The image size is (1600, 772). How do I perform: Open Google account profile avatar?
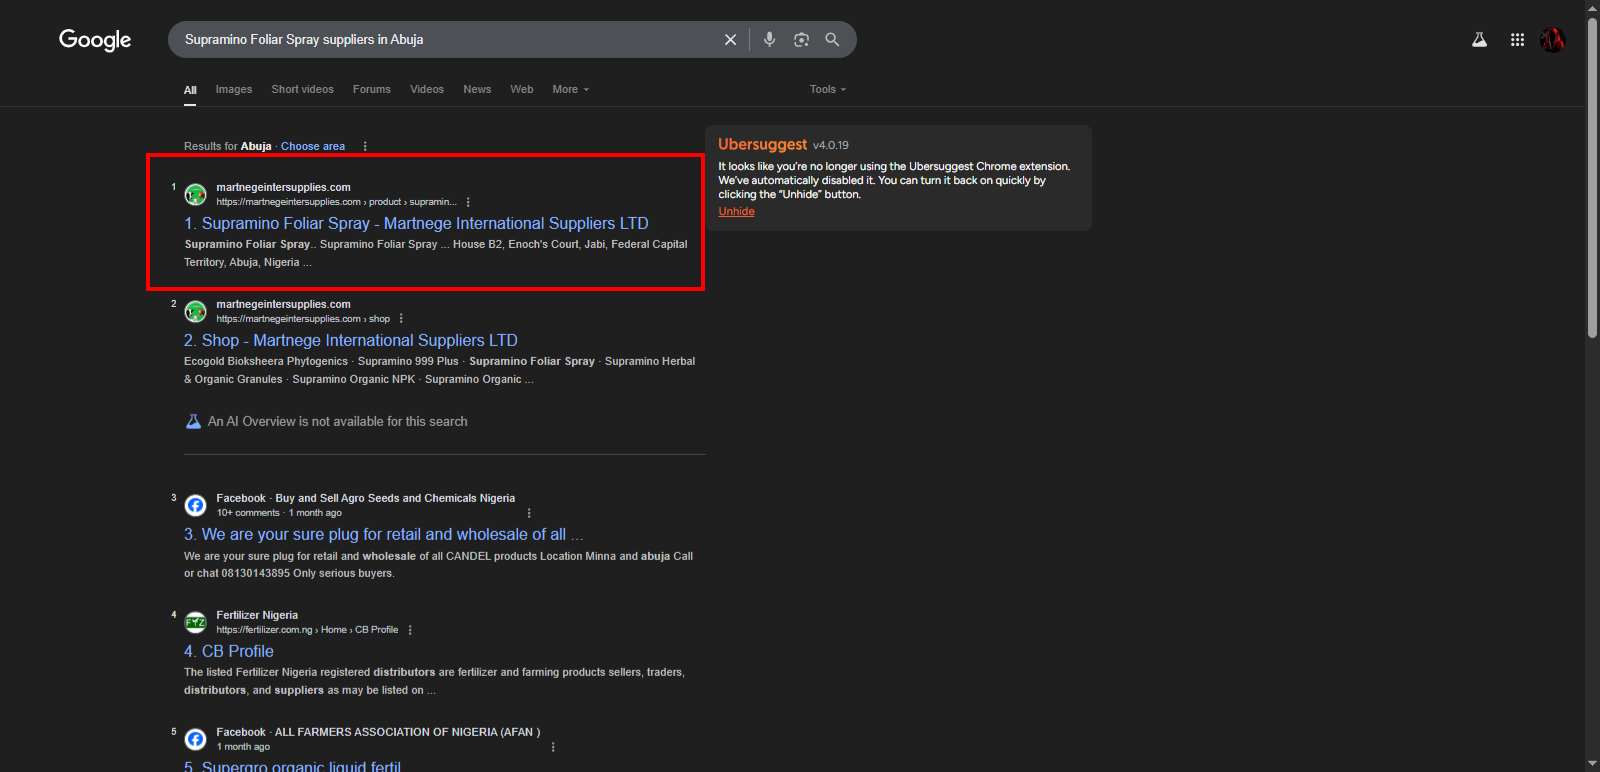pos(1552,40)
